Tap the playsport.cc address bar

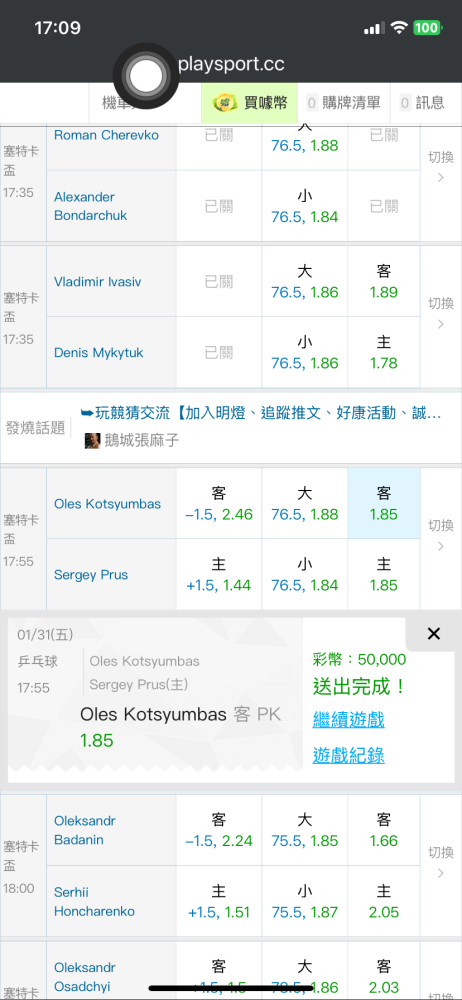tap(231, 64)
